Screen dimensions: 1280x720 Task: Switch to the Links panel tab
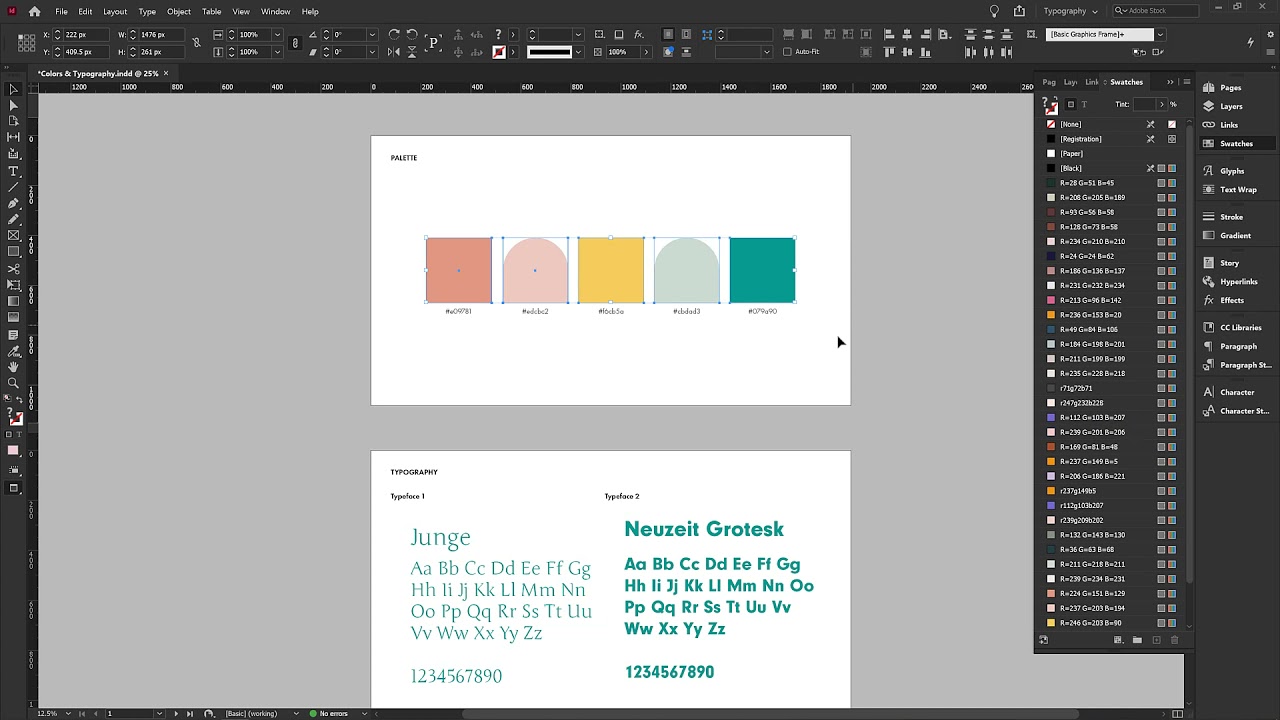point(1092,82)
